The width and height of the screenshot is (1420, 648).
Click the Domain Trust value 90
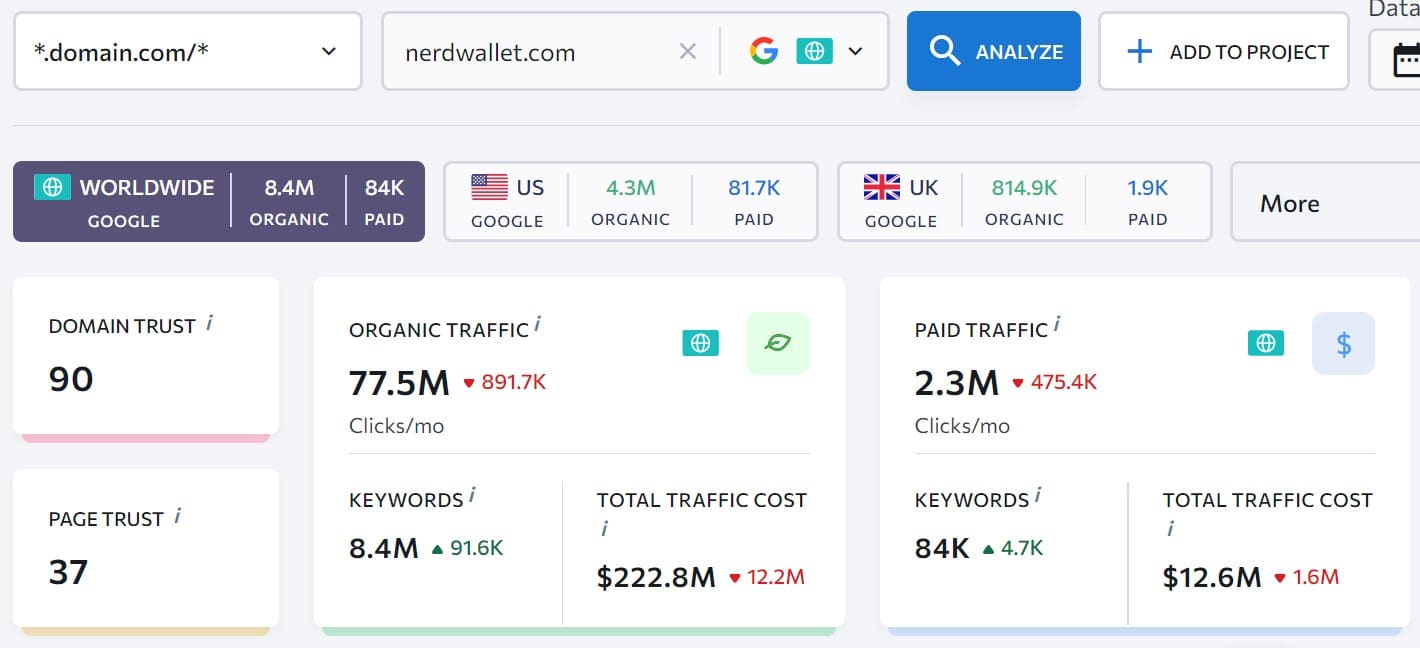(x=71, y=379)
